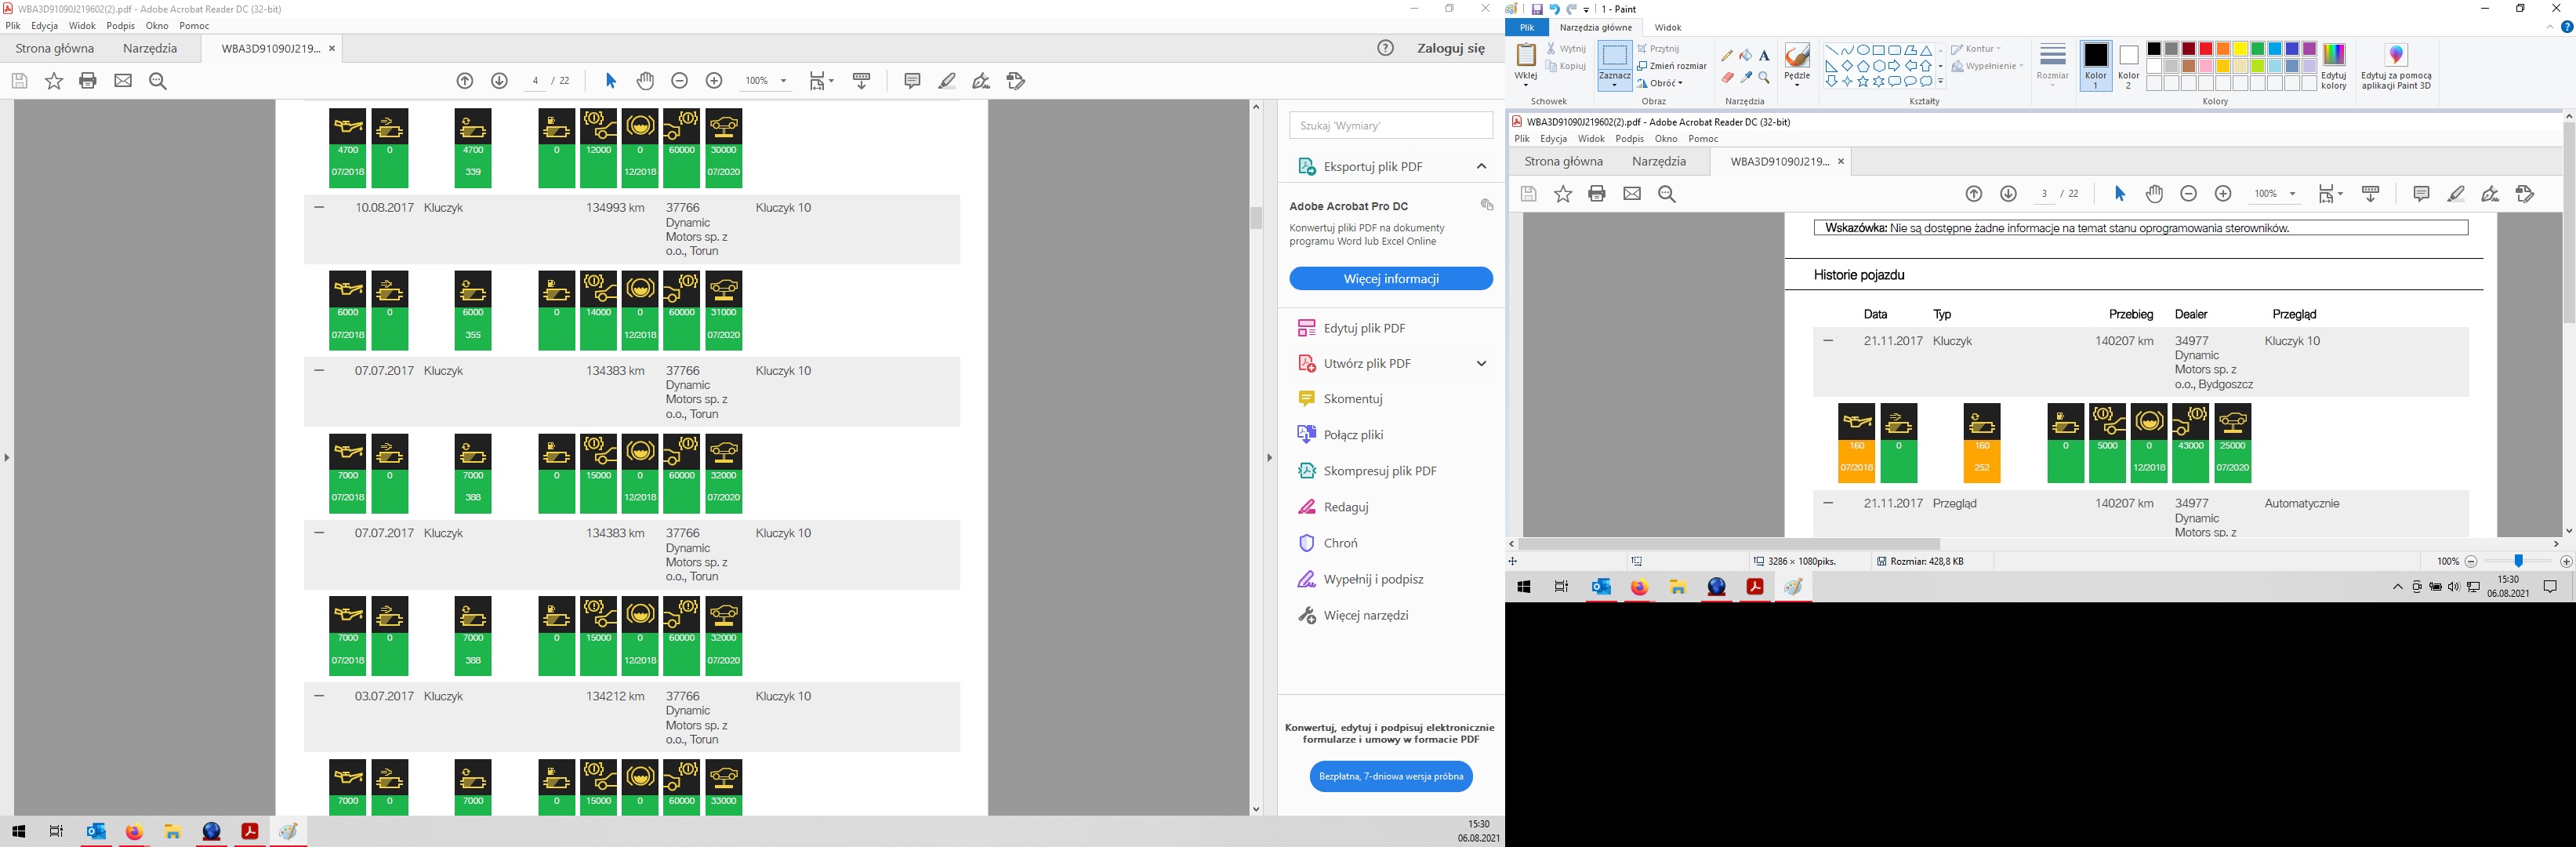This screenshot has height=847, width=2576.
Task: Open the Obróć dropdown in Paint
Action: point(1661,83)
